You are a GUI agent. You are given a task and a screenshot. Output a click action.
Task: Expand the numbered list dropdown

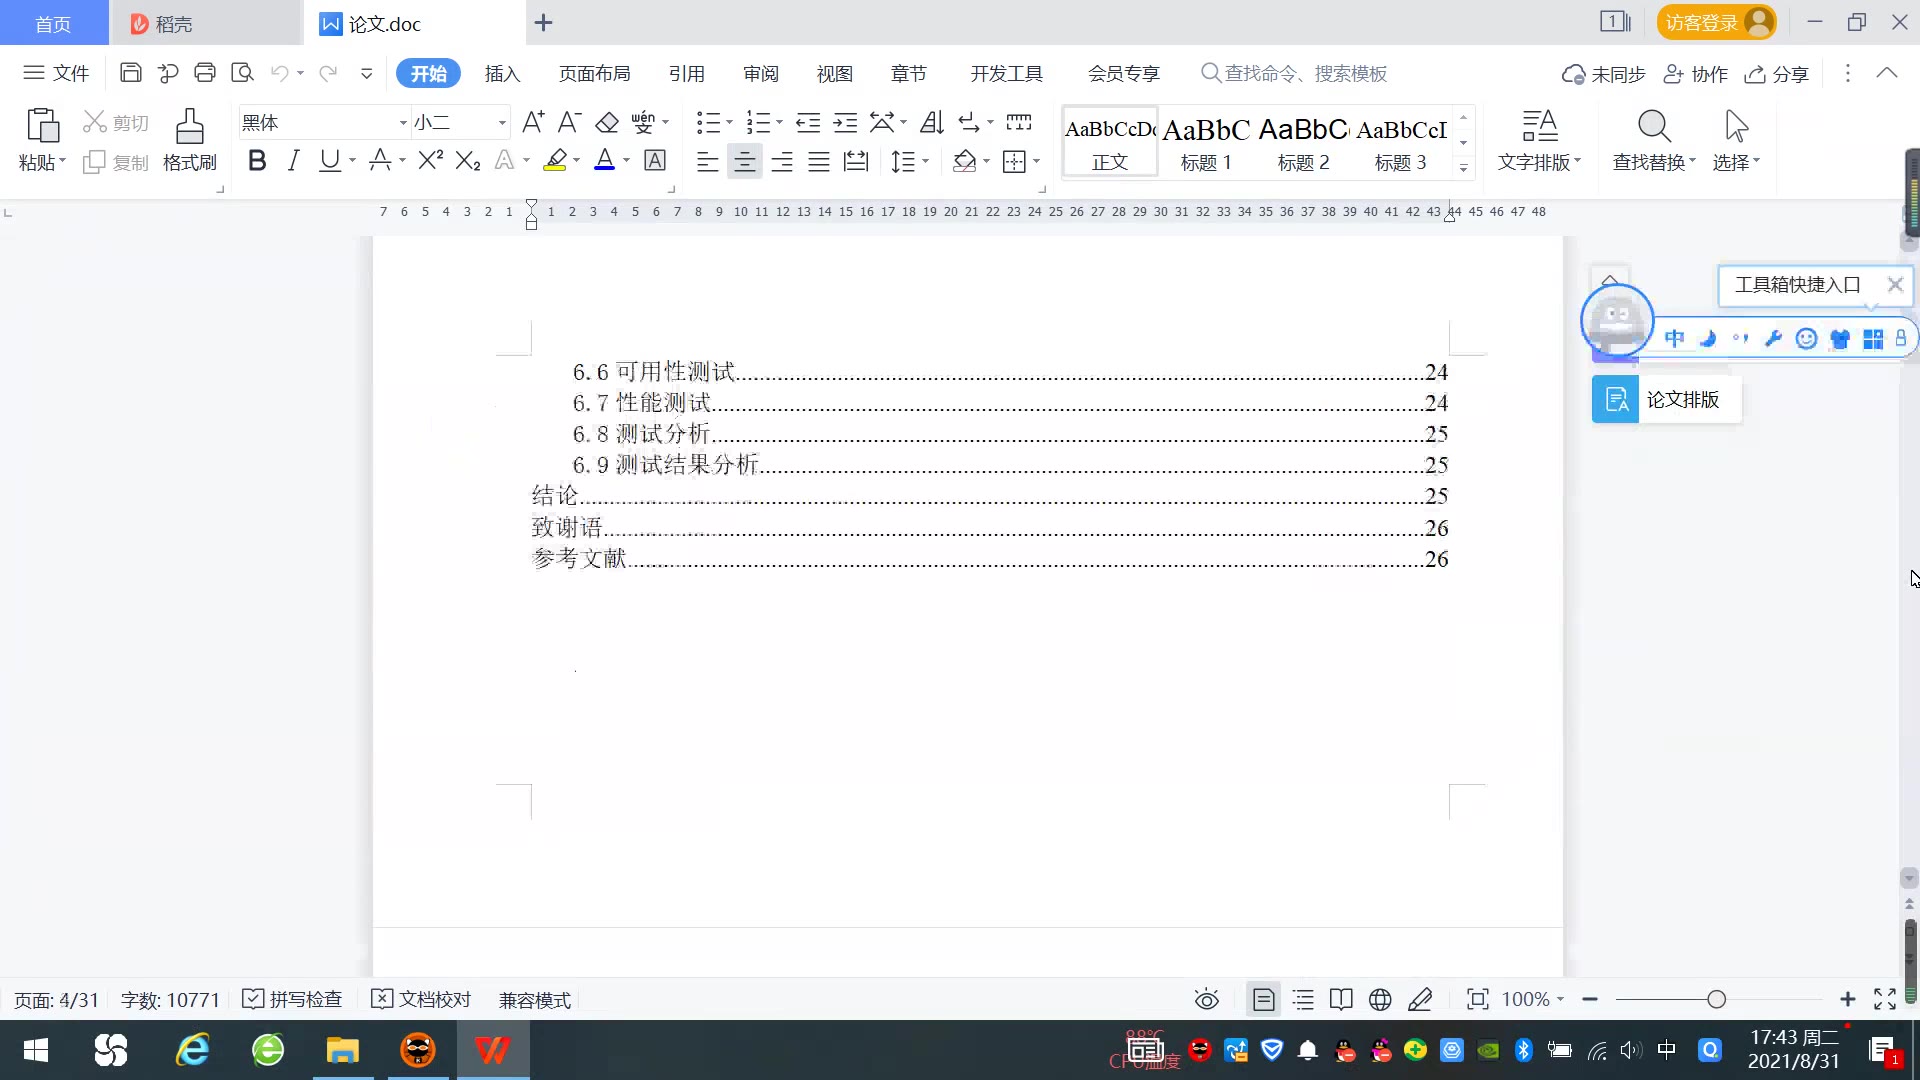coord(779,122)
